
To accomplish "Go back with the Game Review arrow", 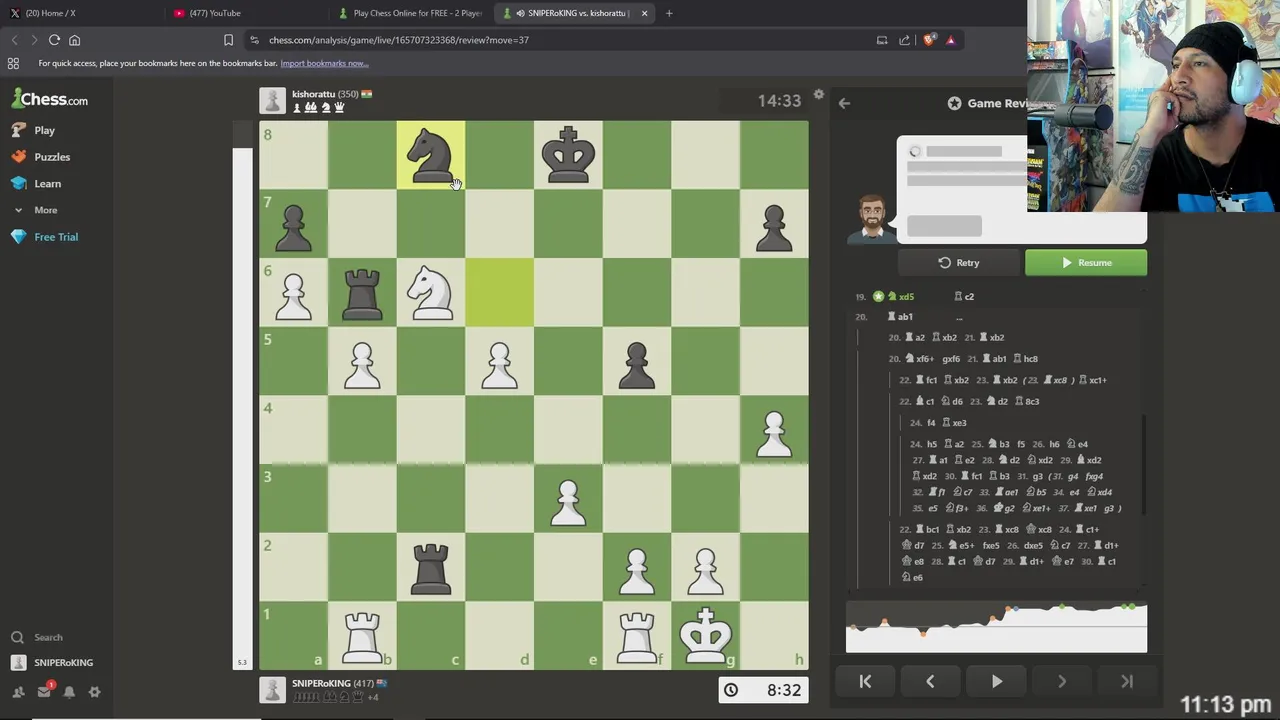I will pyautogui.click(x=844, y=103).
